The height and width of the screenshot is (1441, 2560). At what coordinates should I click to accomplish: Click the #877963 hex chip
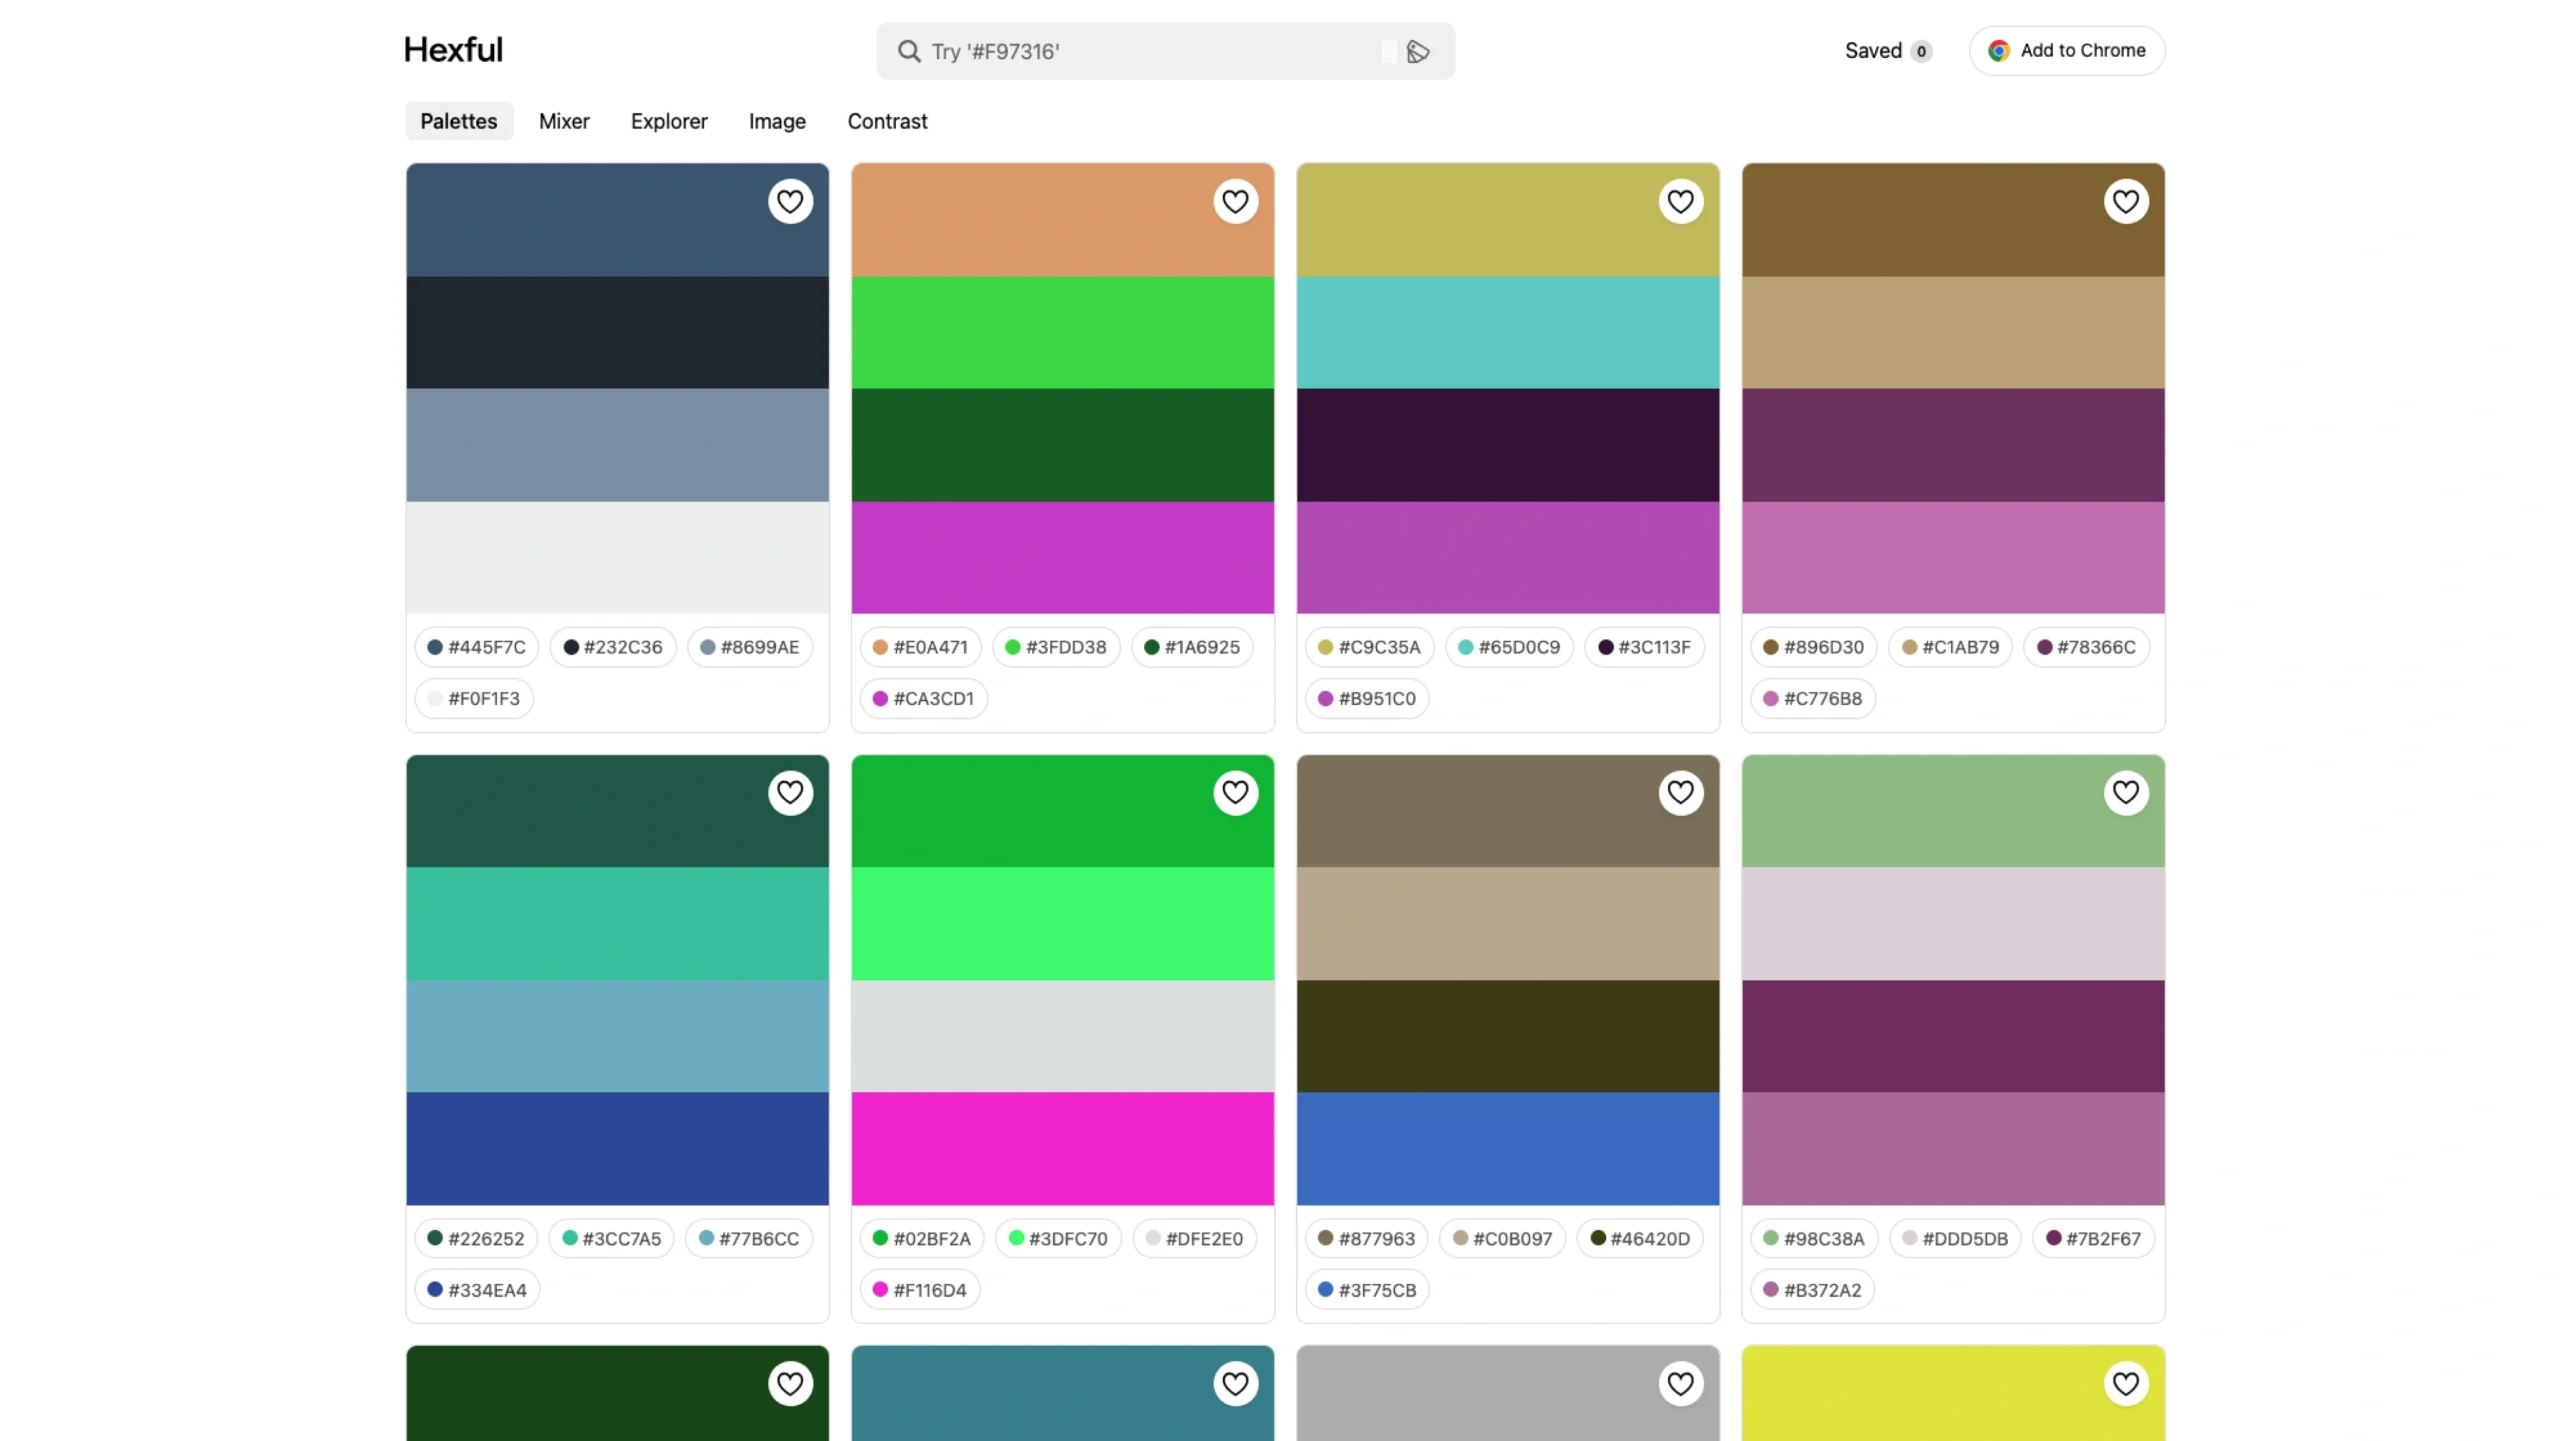tap(1367, 1239)
